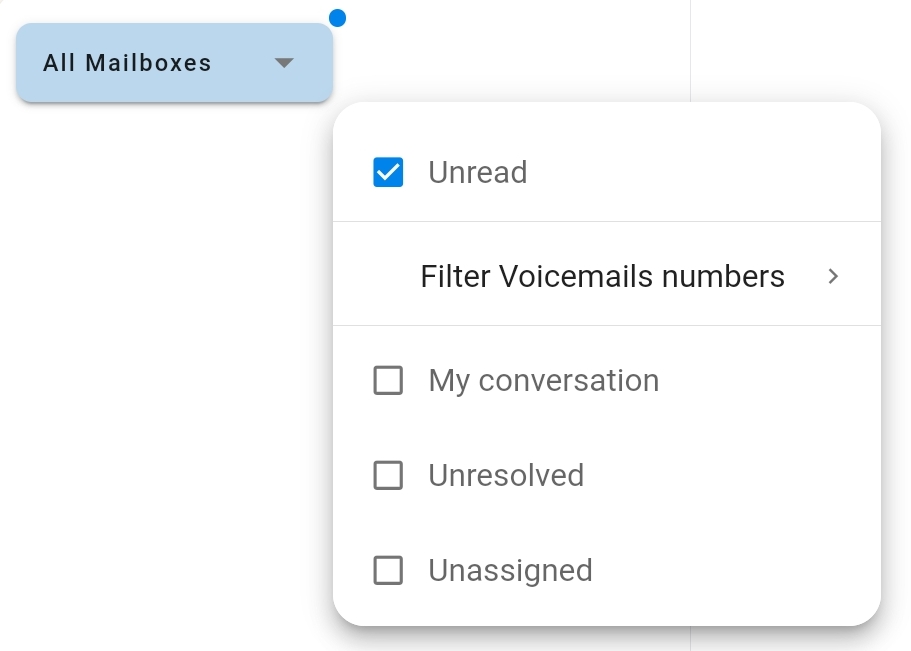Uncheck the Unread checkbox
This screenshot has width=911, height=651.
point(388,172)
